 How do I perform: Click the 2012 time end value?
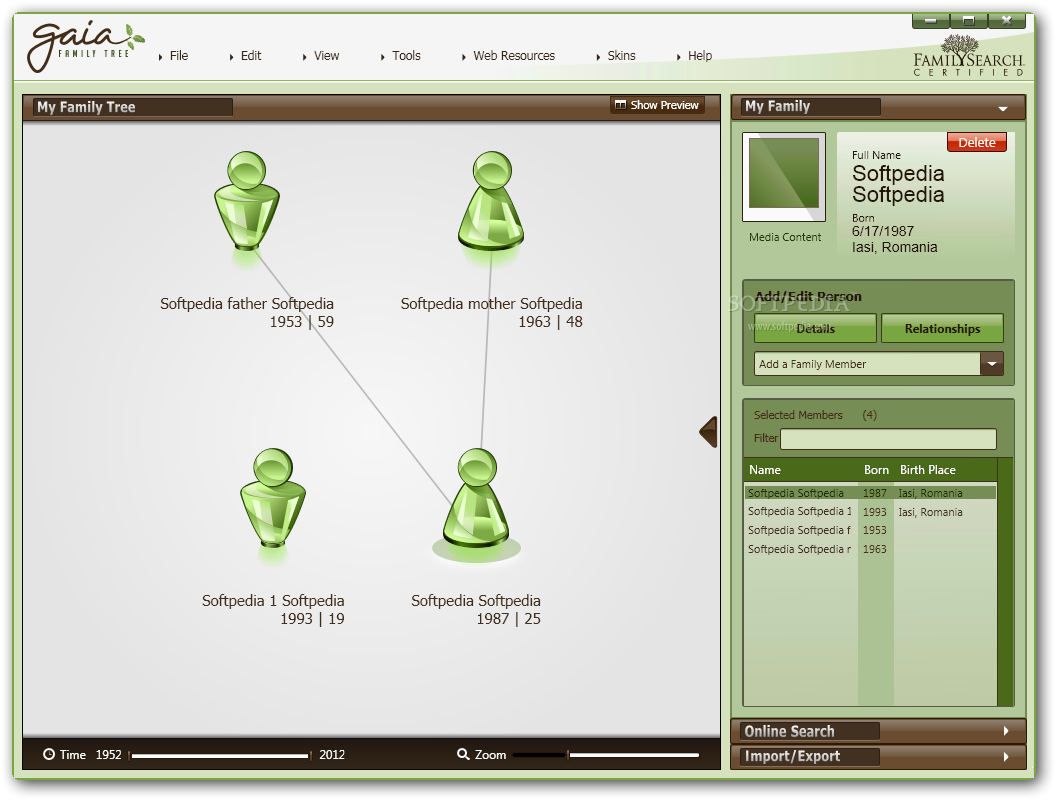tap(332, 755)
